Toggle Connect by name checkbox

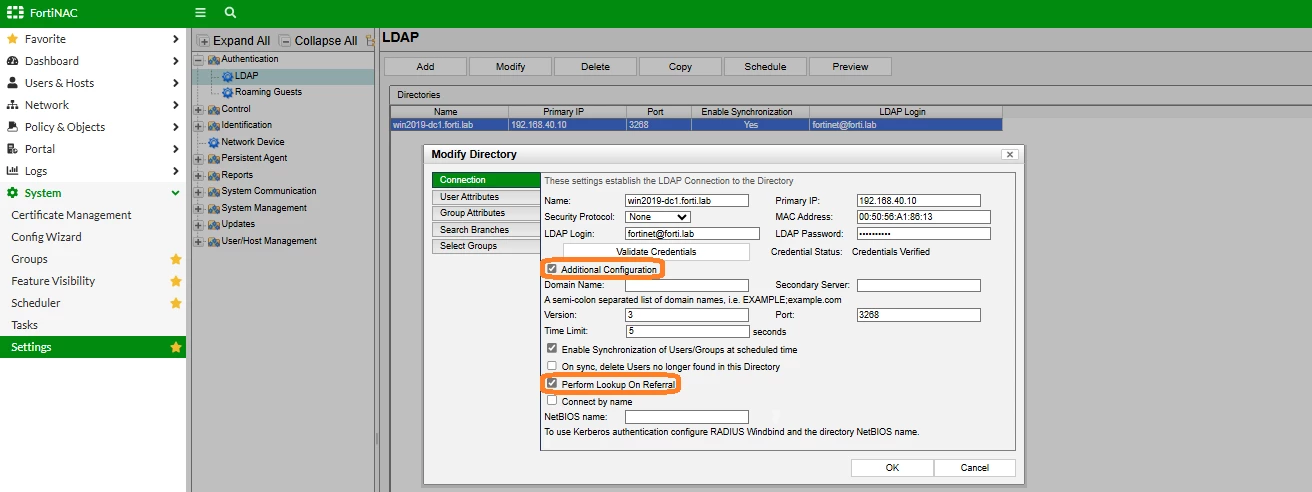552,401
